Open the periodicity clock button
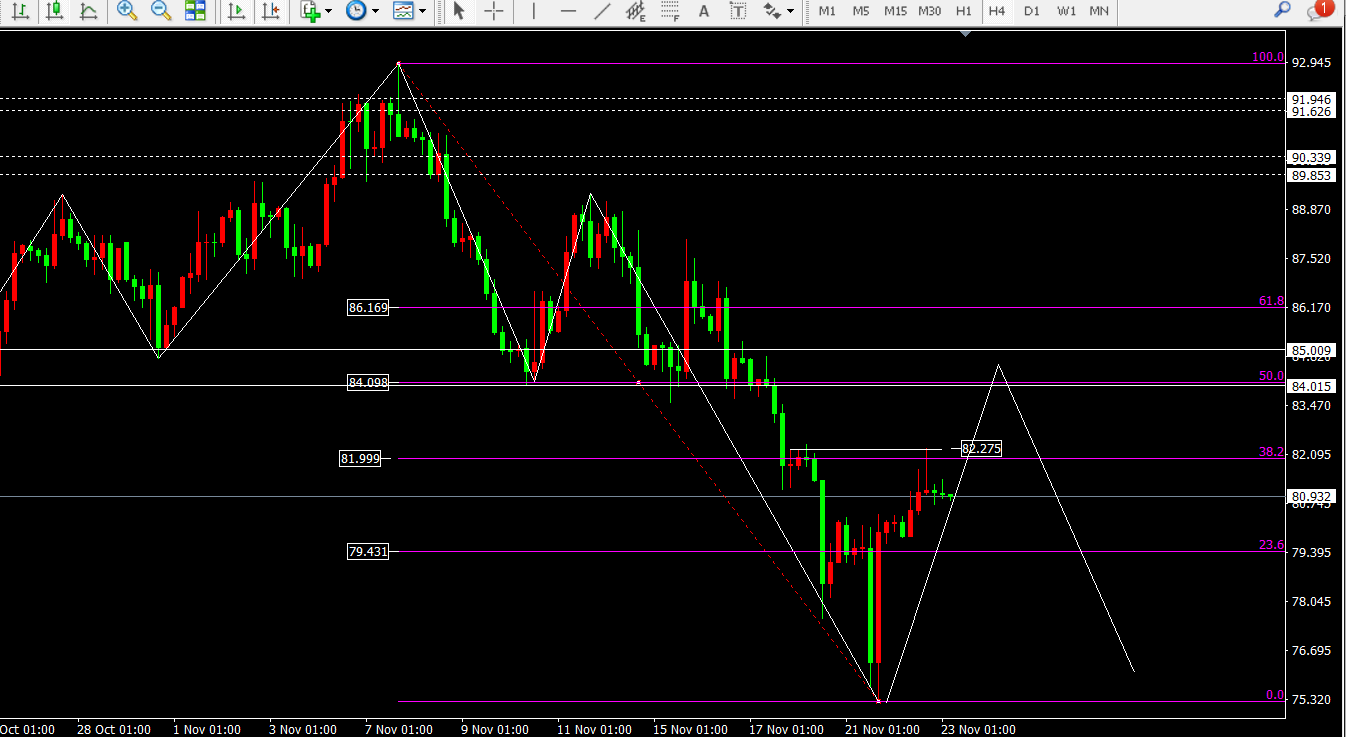This screenshot has width=1346, height=737. click(356, 11)
